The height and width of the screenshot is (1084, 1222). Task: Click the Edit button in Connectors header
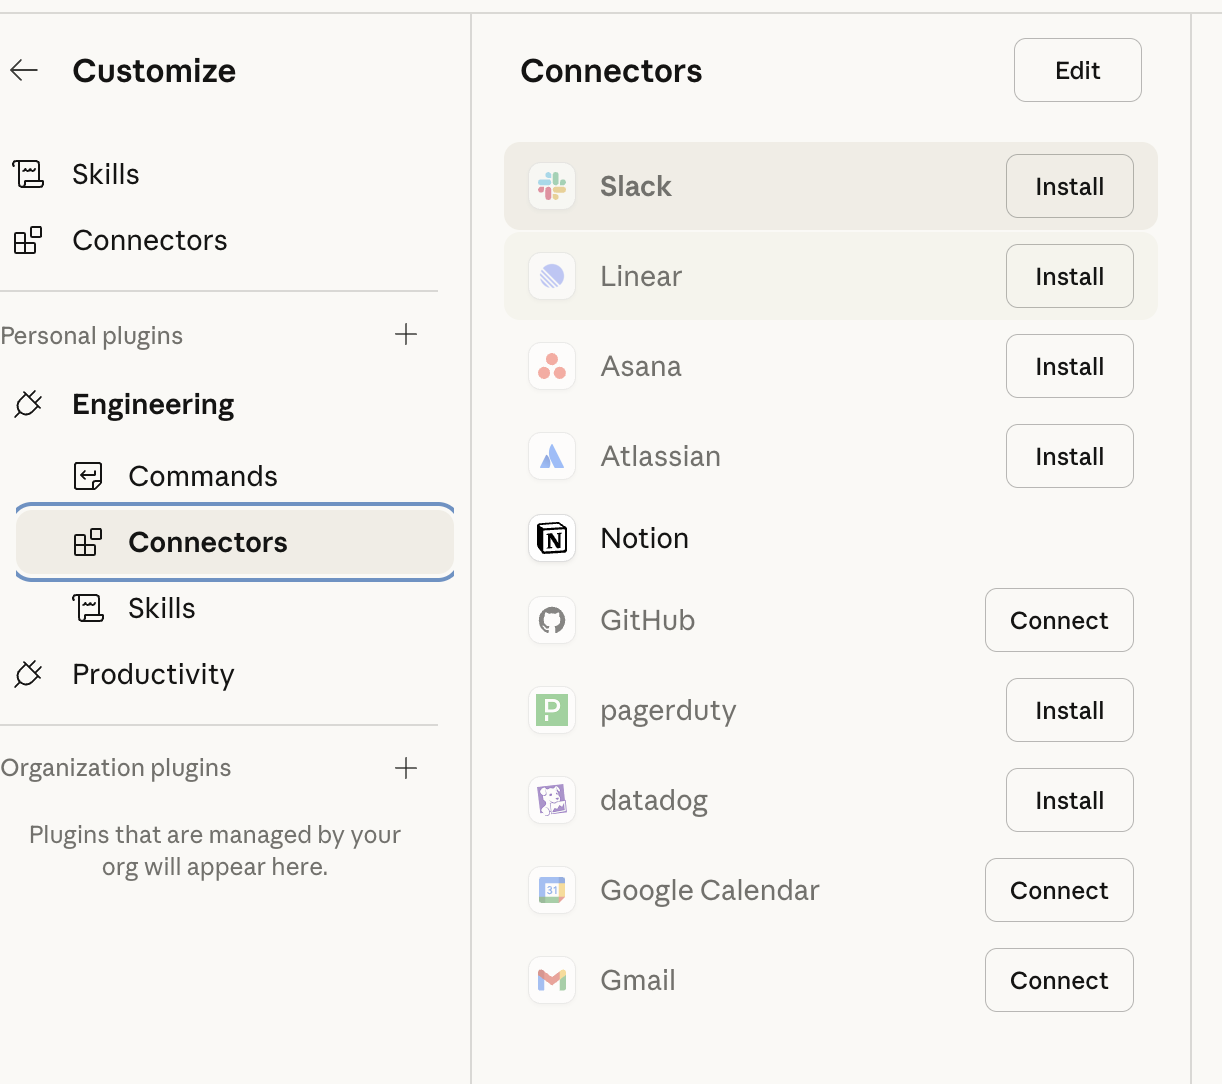coord(1078,70)
